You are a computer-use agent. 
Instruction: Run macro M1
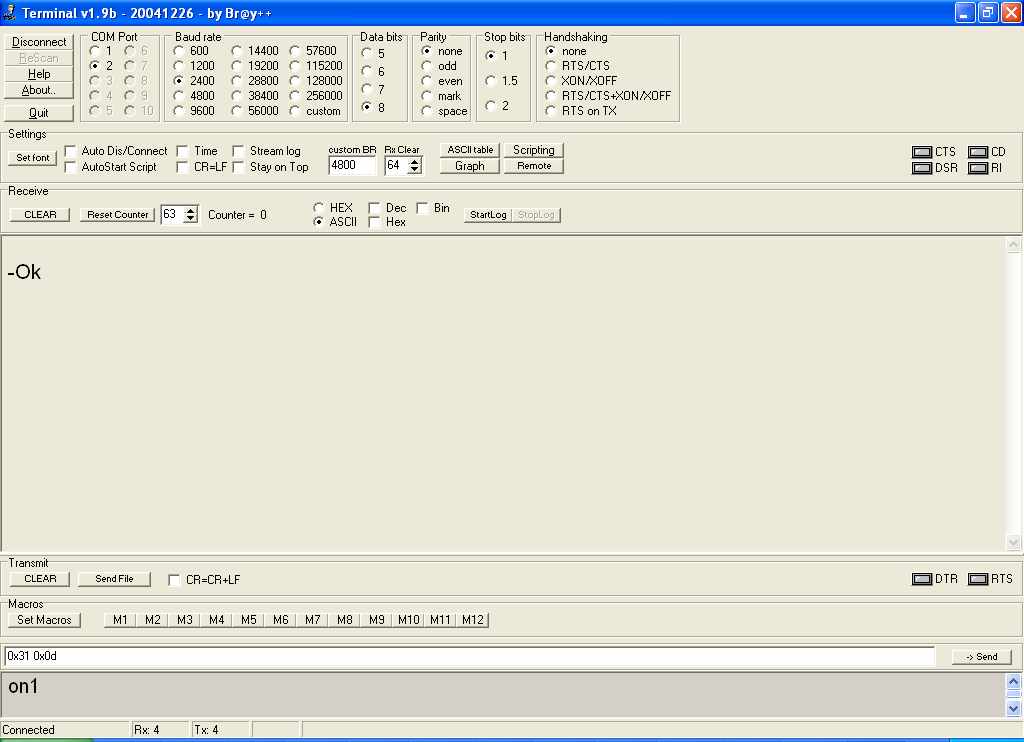click(x=120, y=620)
